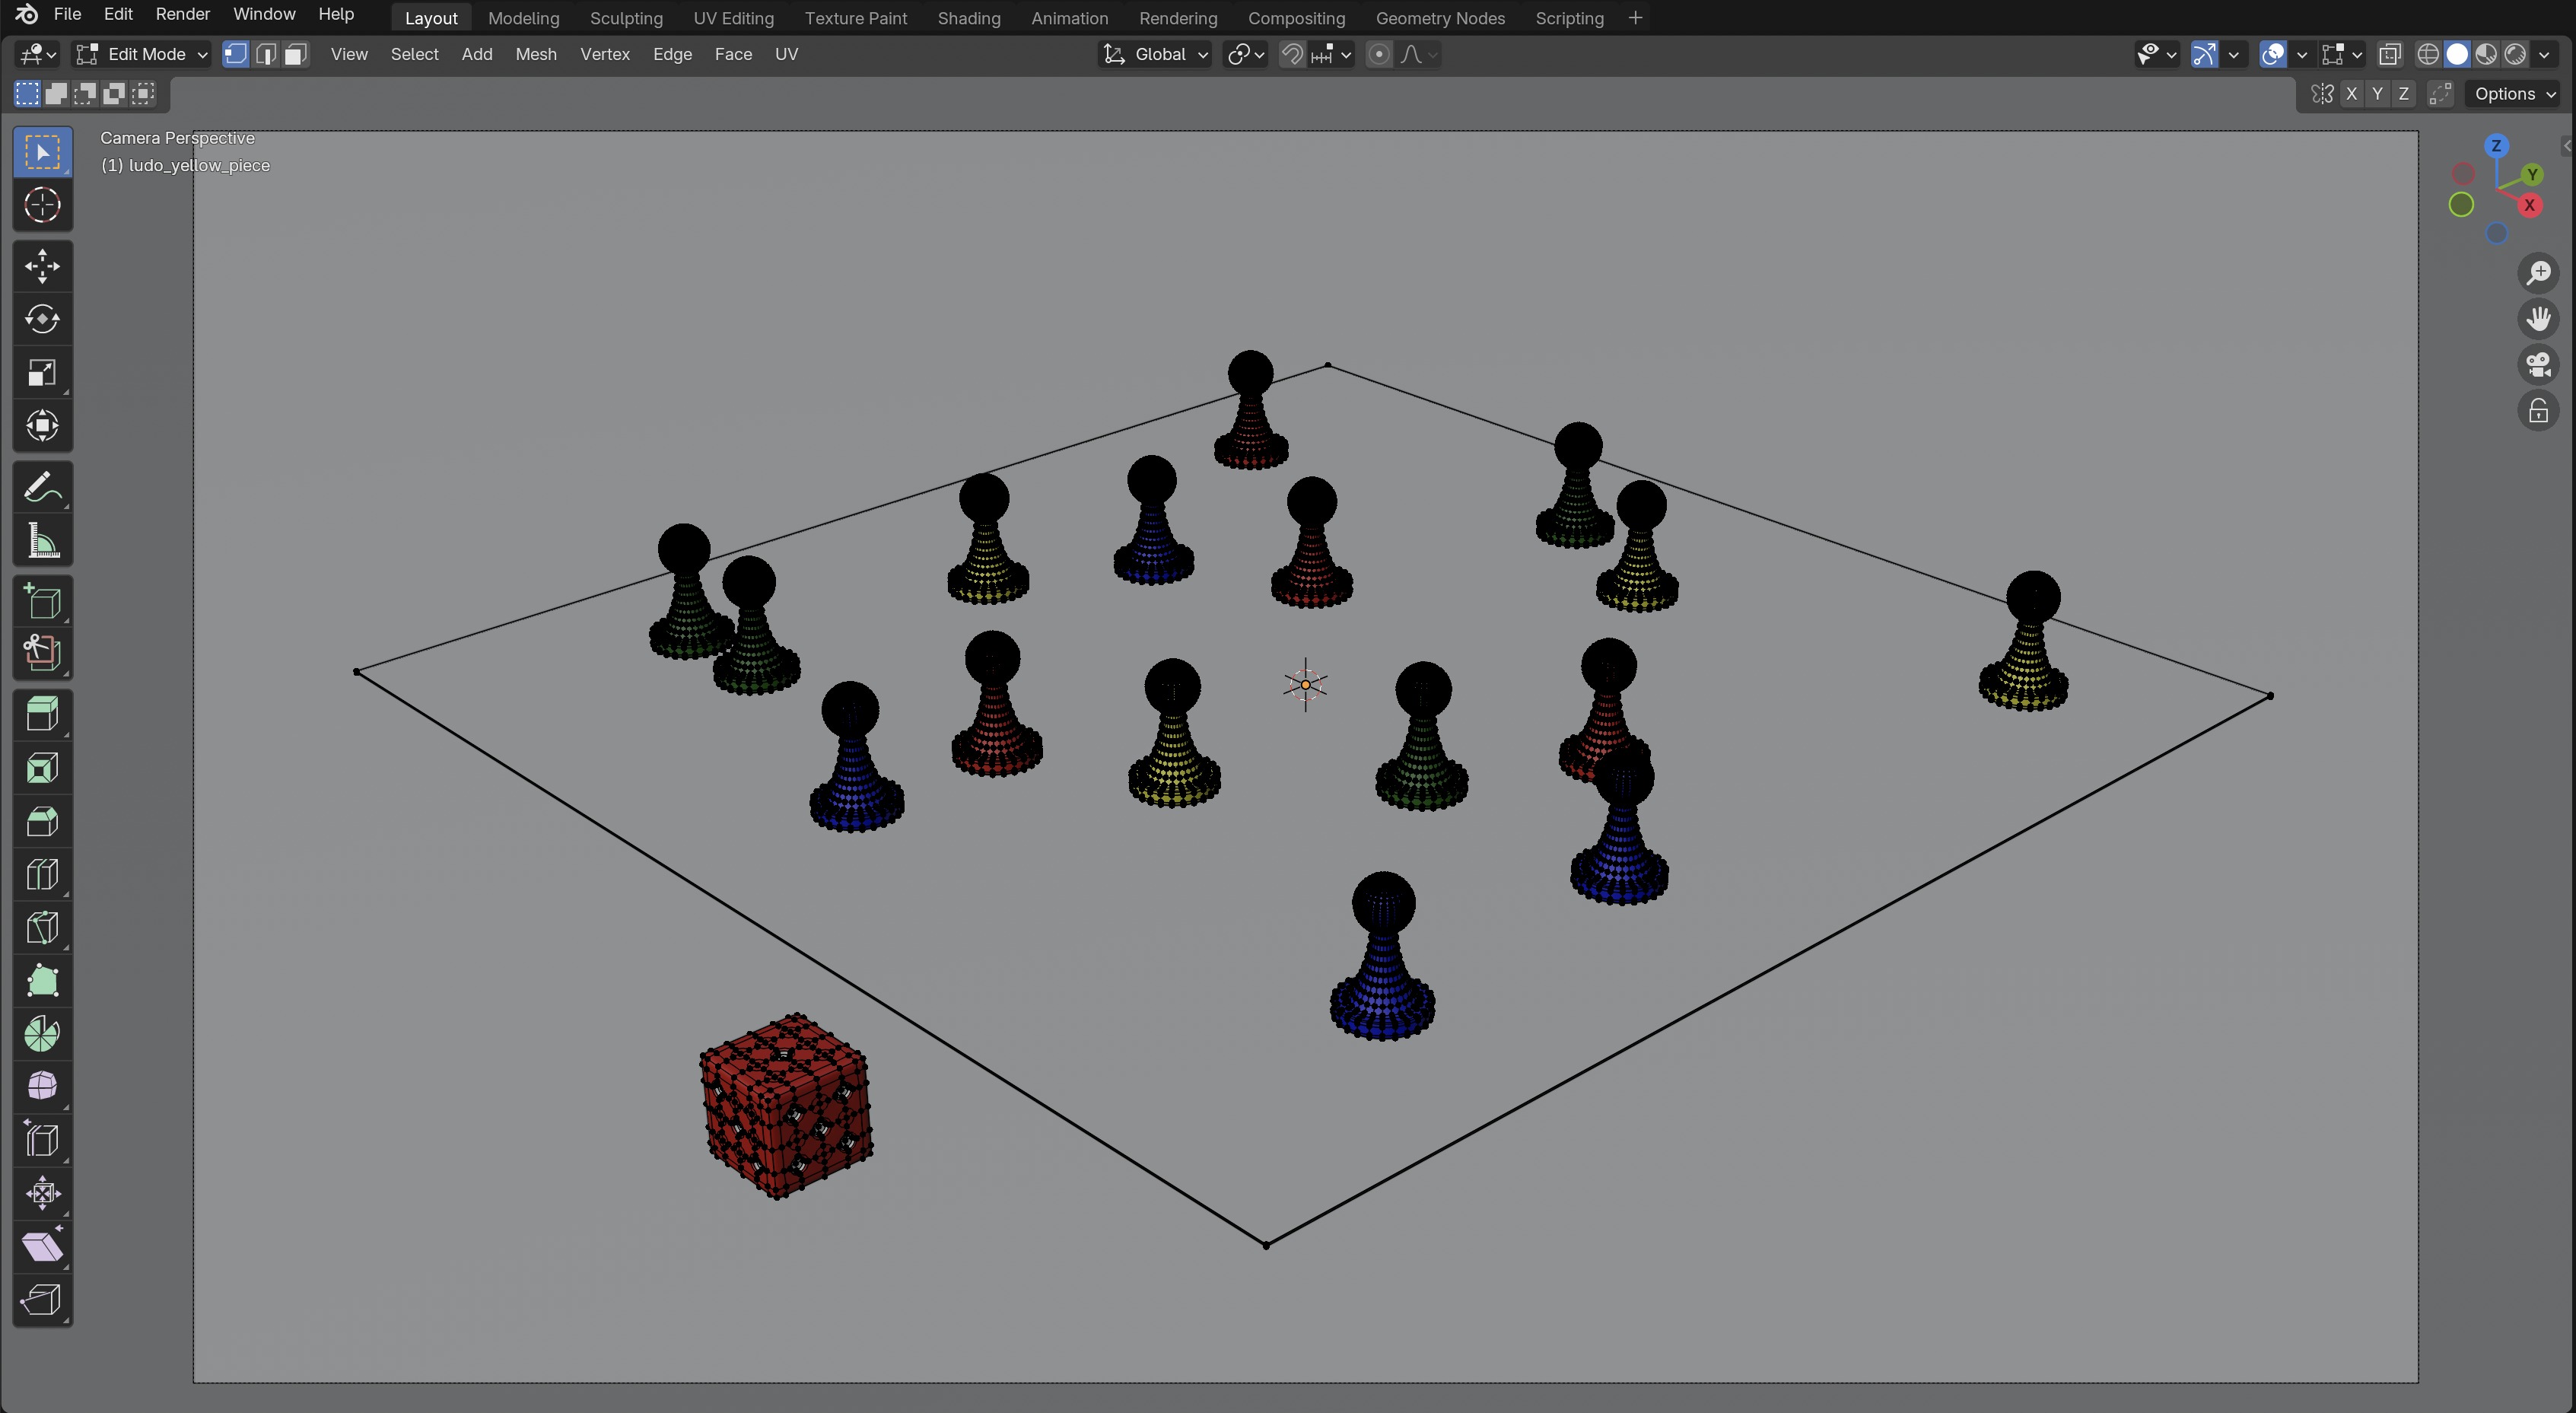Viewport: 2576px width, 1413px height.
Task: Open the snapping options dropdown
Action: tap(1332, 54)
